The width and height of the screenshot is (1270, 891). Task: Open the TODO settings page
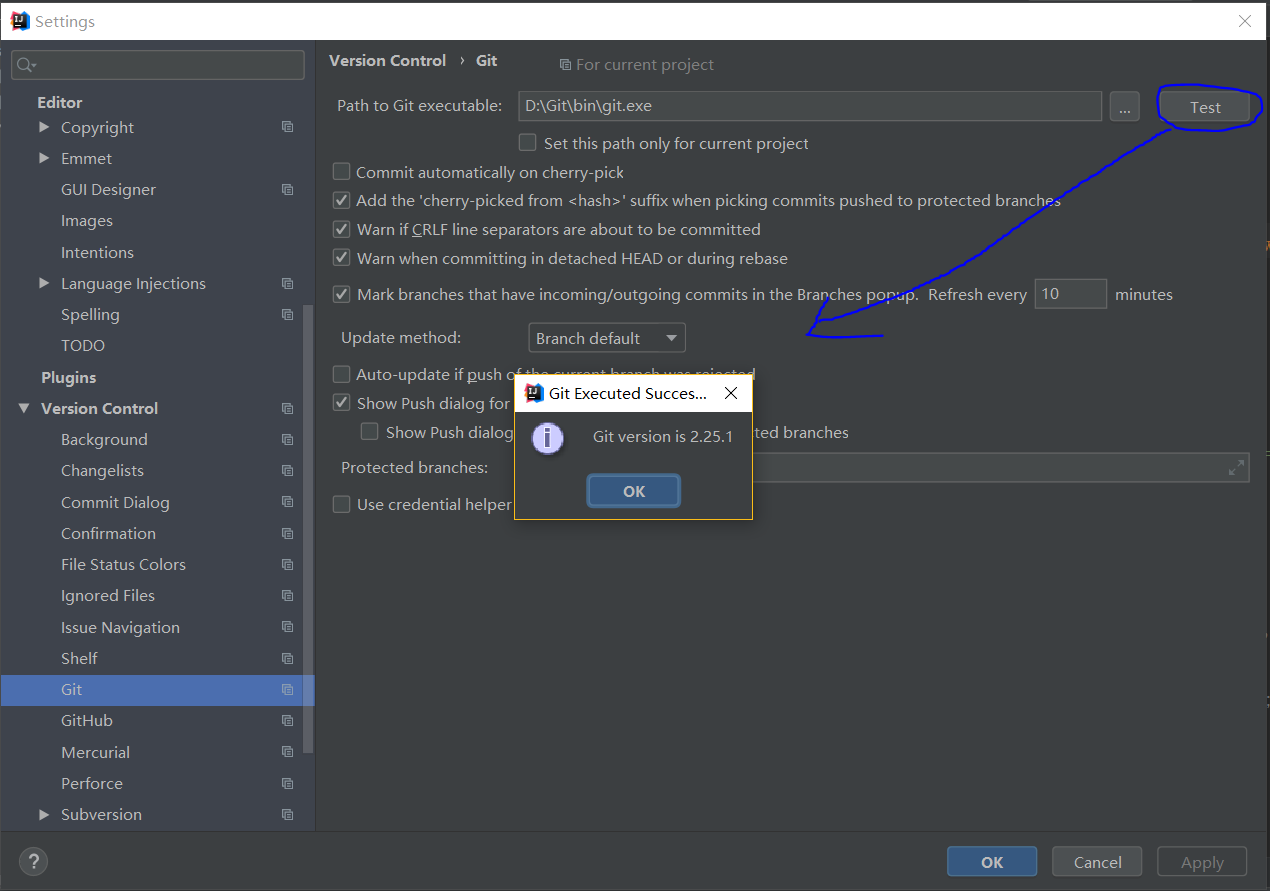83,345
